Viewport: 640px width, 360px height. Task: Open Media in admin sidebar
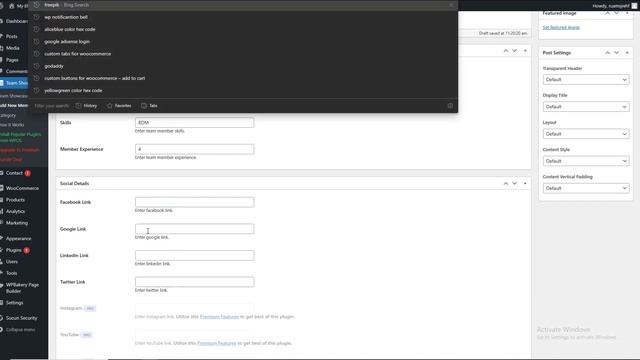[x=12, y=48]
